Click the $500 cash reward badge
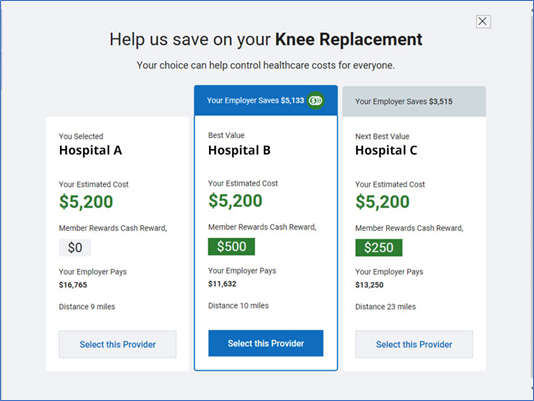The width and height of the screenshot is (534, 401). point(231,246)
